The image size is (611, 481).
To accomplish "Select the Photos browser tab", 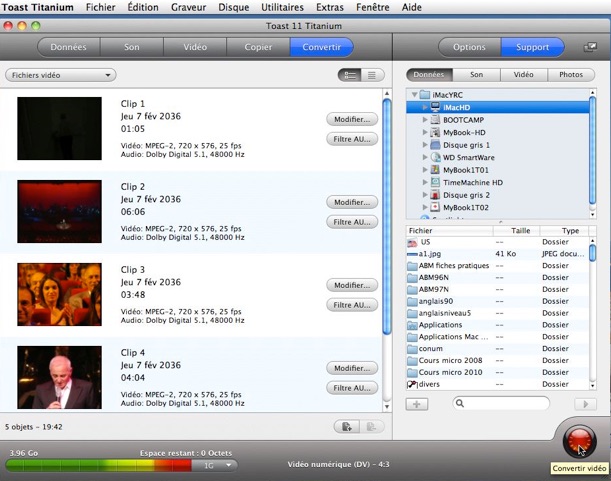I will point(571,74).
